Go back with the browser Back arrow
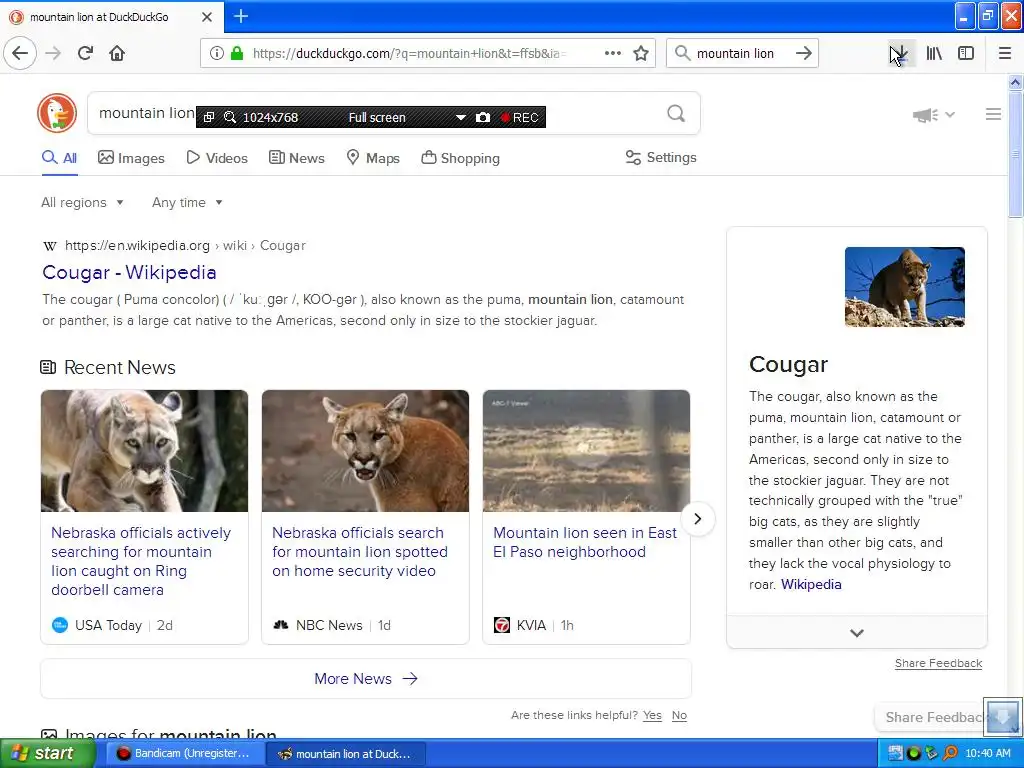The width and height of the screenshot is (1024, 768). (20, 53)
